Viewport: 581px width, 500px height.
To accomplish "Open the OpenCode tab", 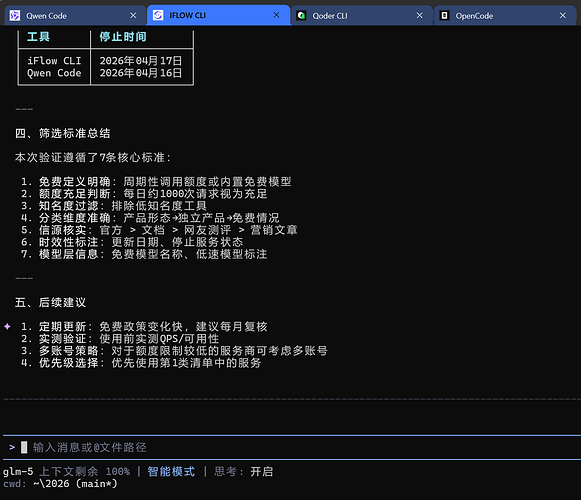I will 505,16.
